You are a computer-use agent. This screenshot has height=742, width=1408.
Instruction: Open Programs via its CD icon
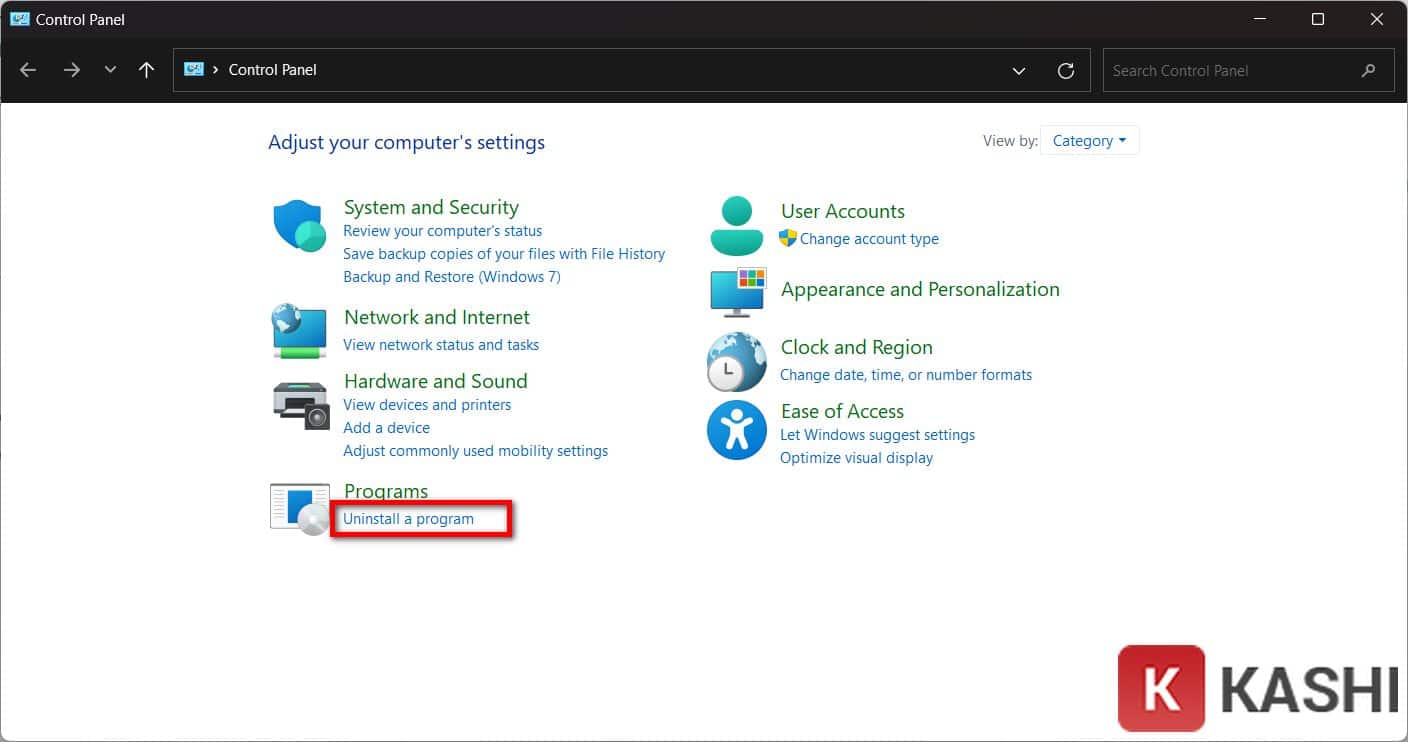click(x=298, y=506)
